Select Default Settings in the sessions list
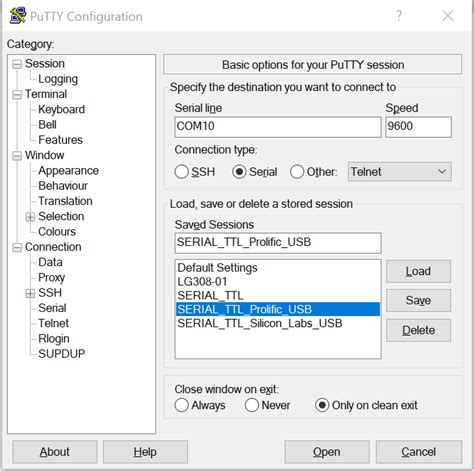 pyautogui.click(x=278, y=268)
